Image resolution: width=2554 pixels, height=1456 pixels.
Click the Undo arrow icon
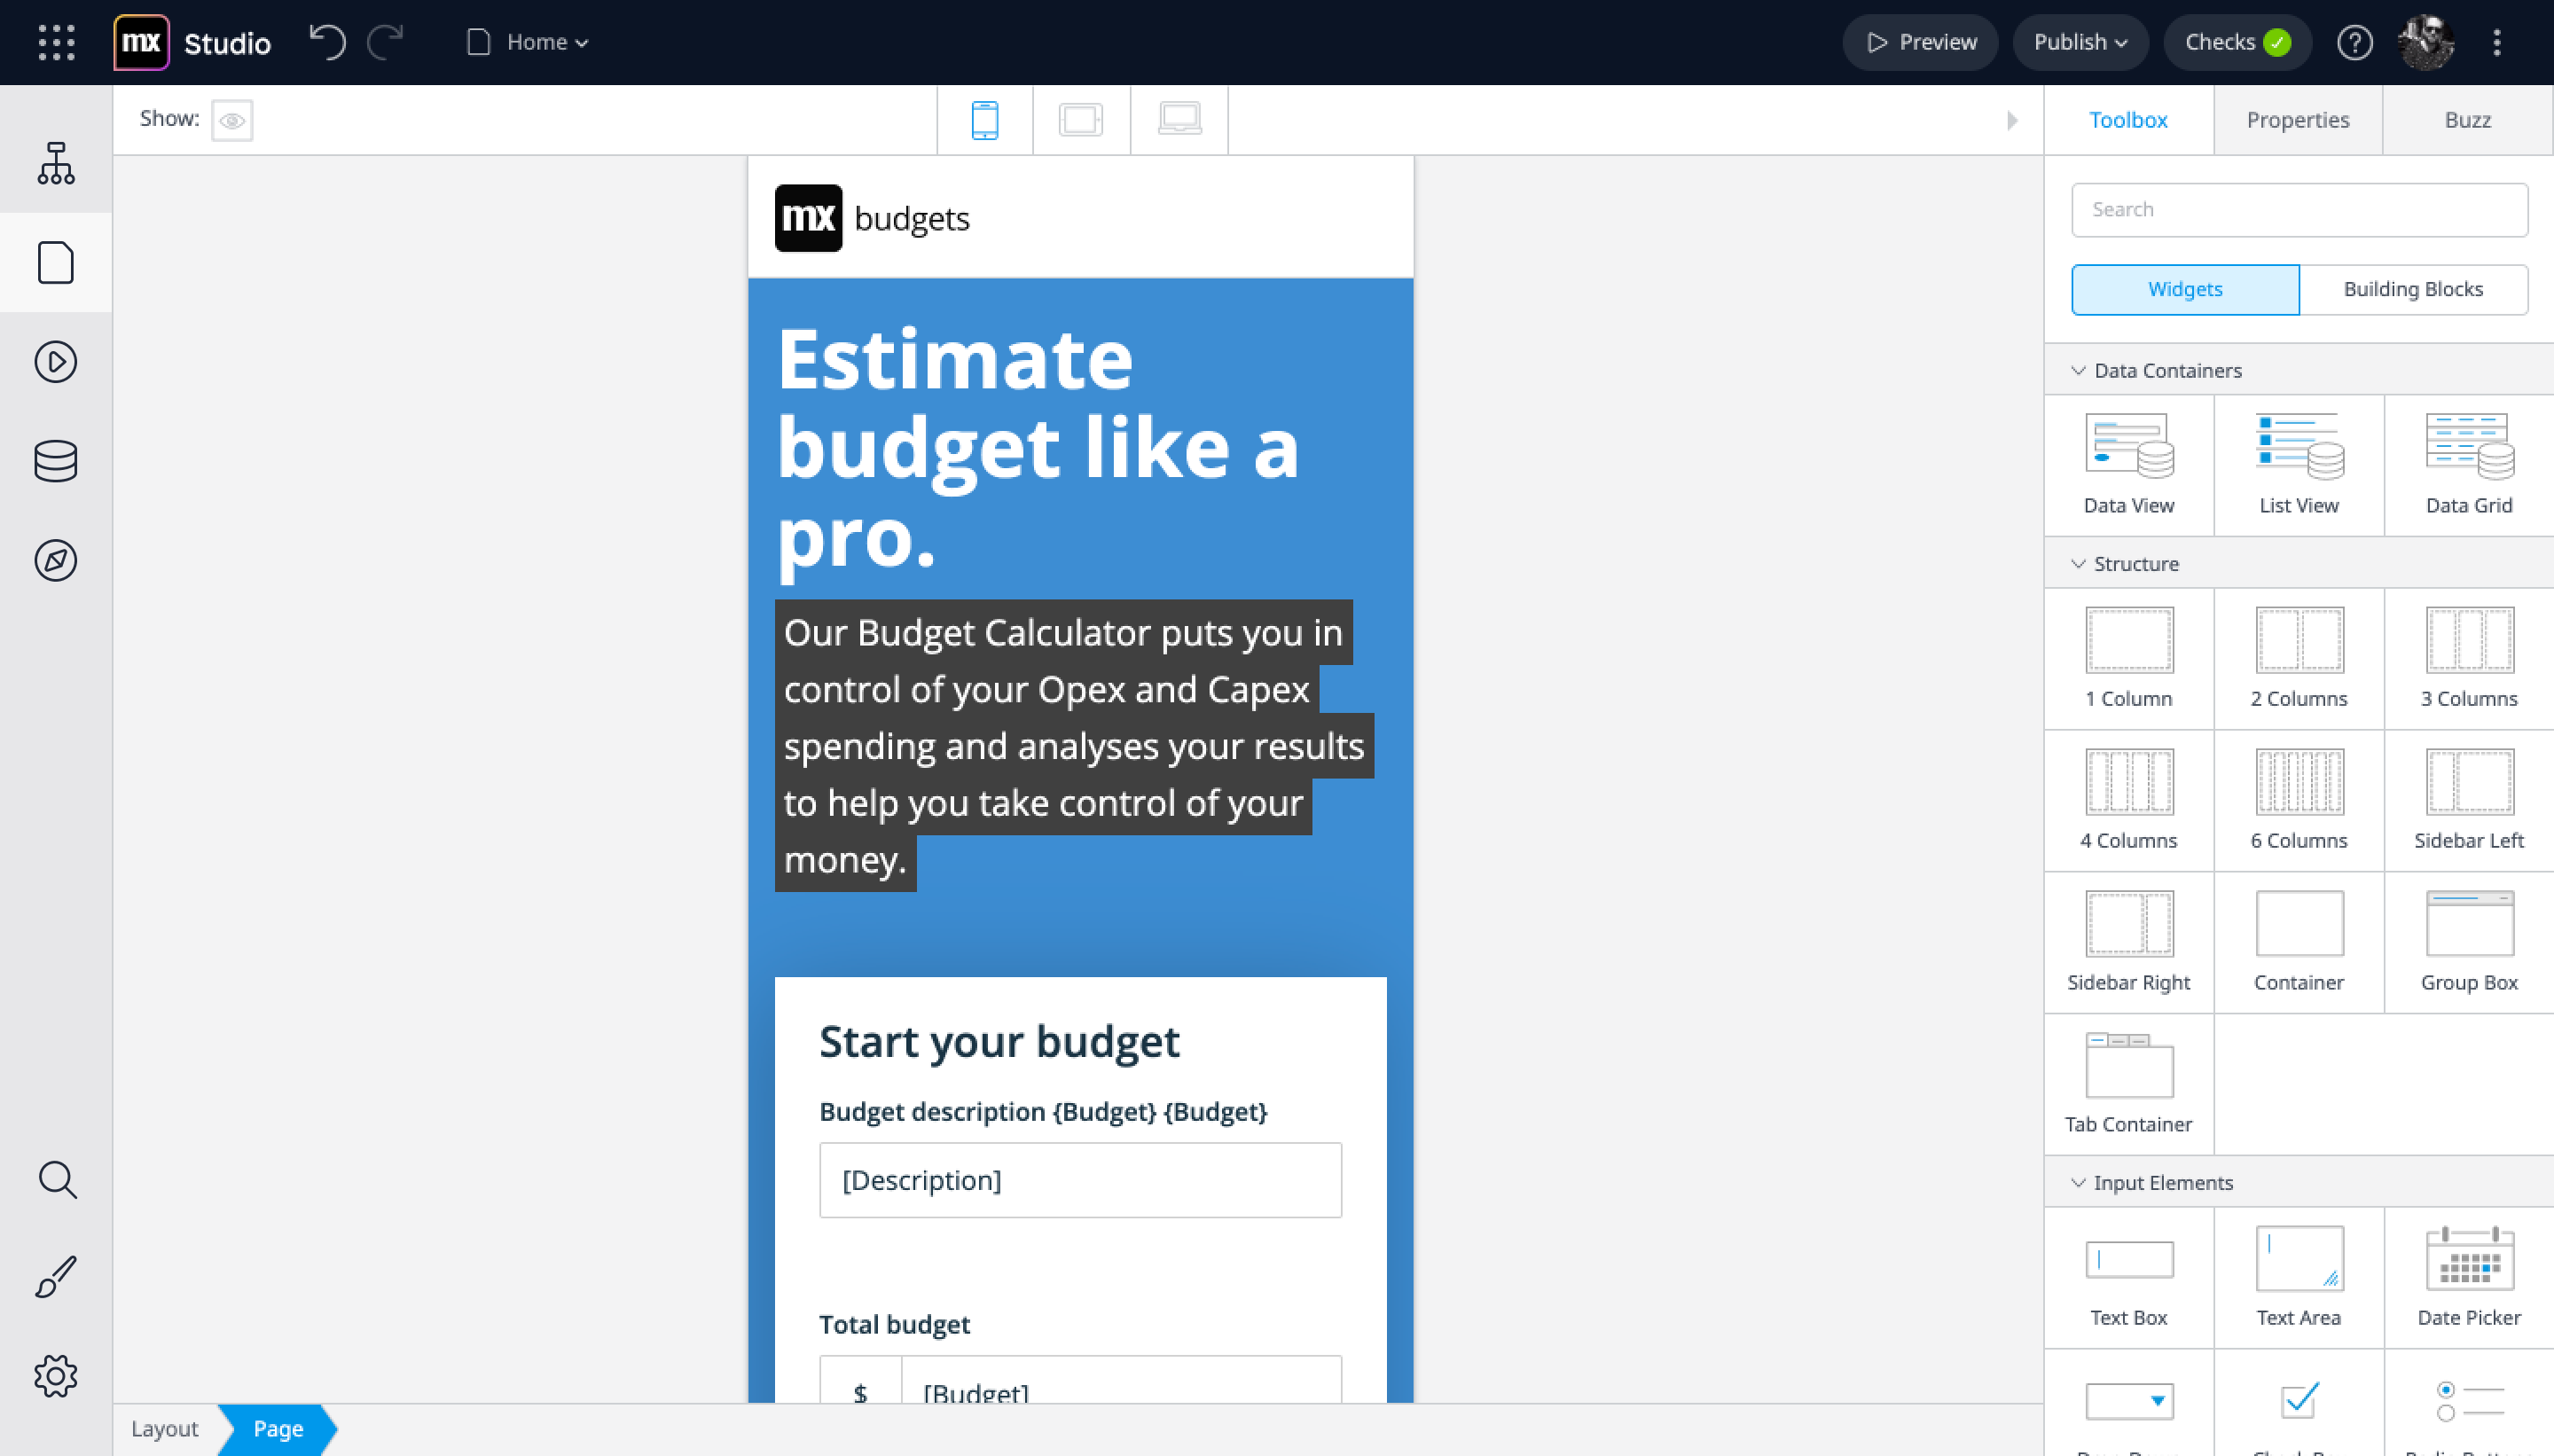[327, 42]
